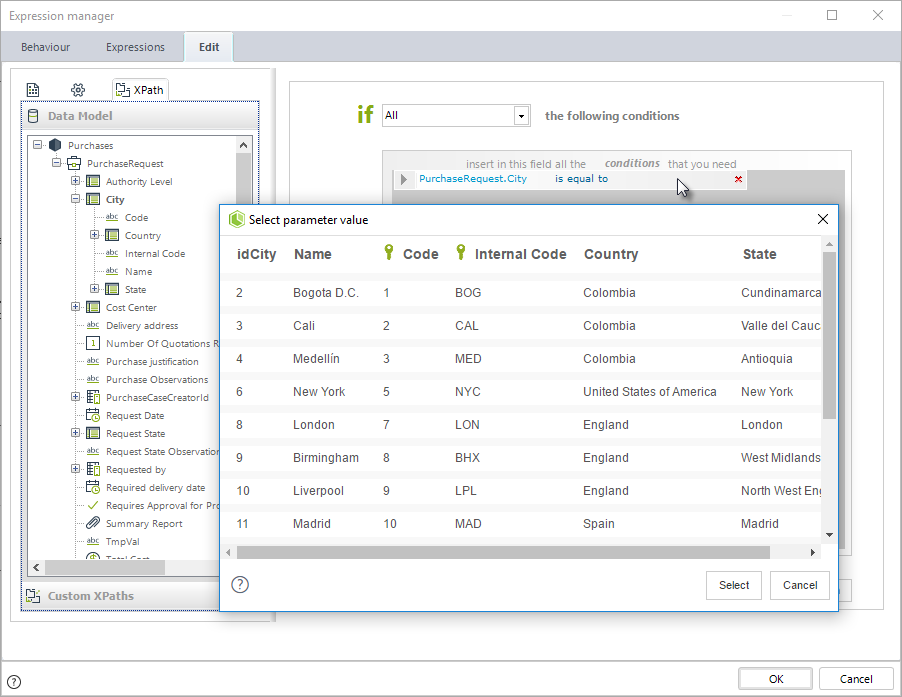Click OK in Expression manager

(x=775, y=679)
